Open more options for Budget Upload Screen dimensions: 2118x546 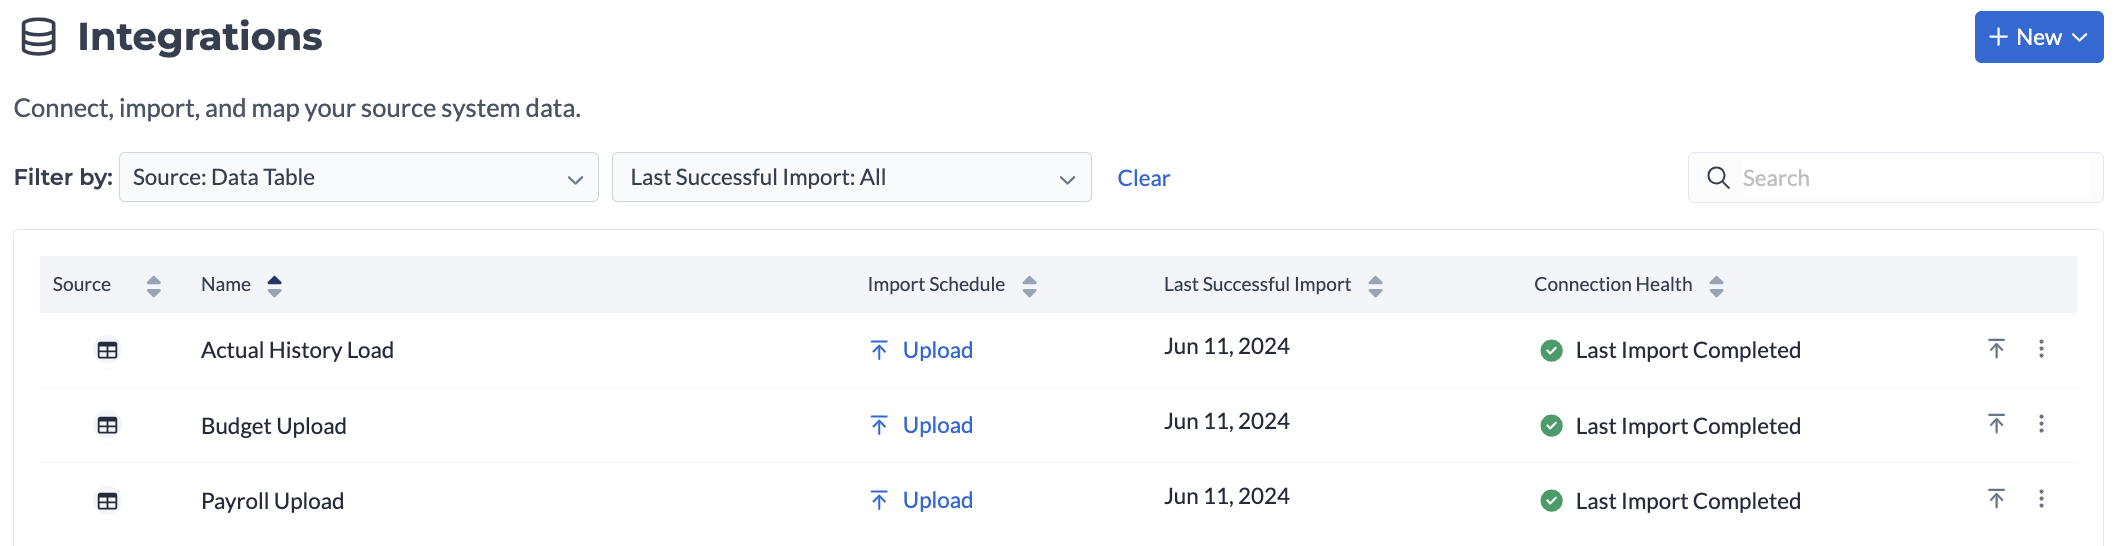[2041, 424]
